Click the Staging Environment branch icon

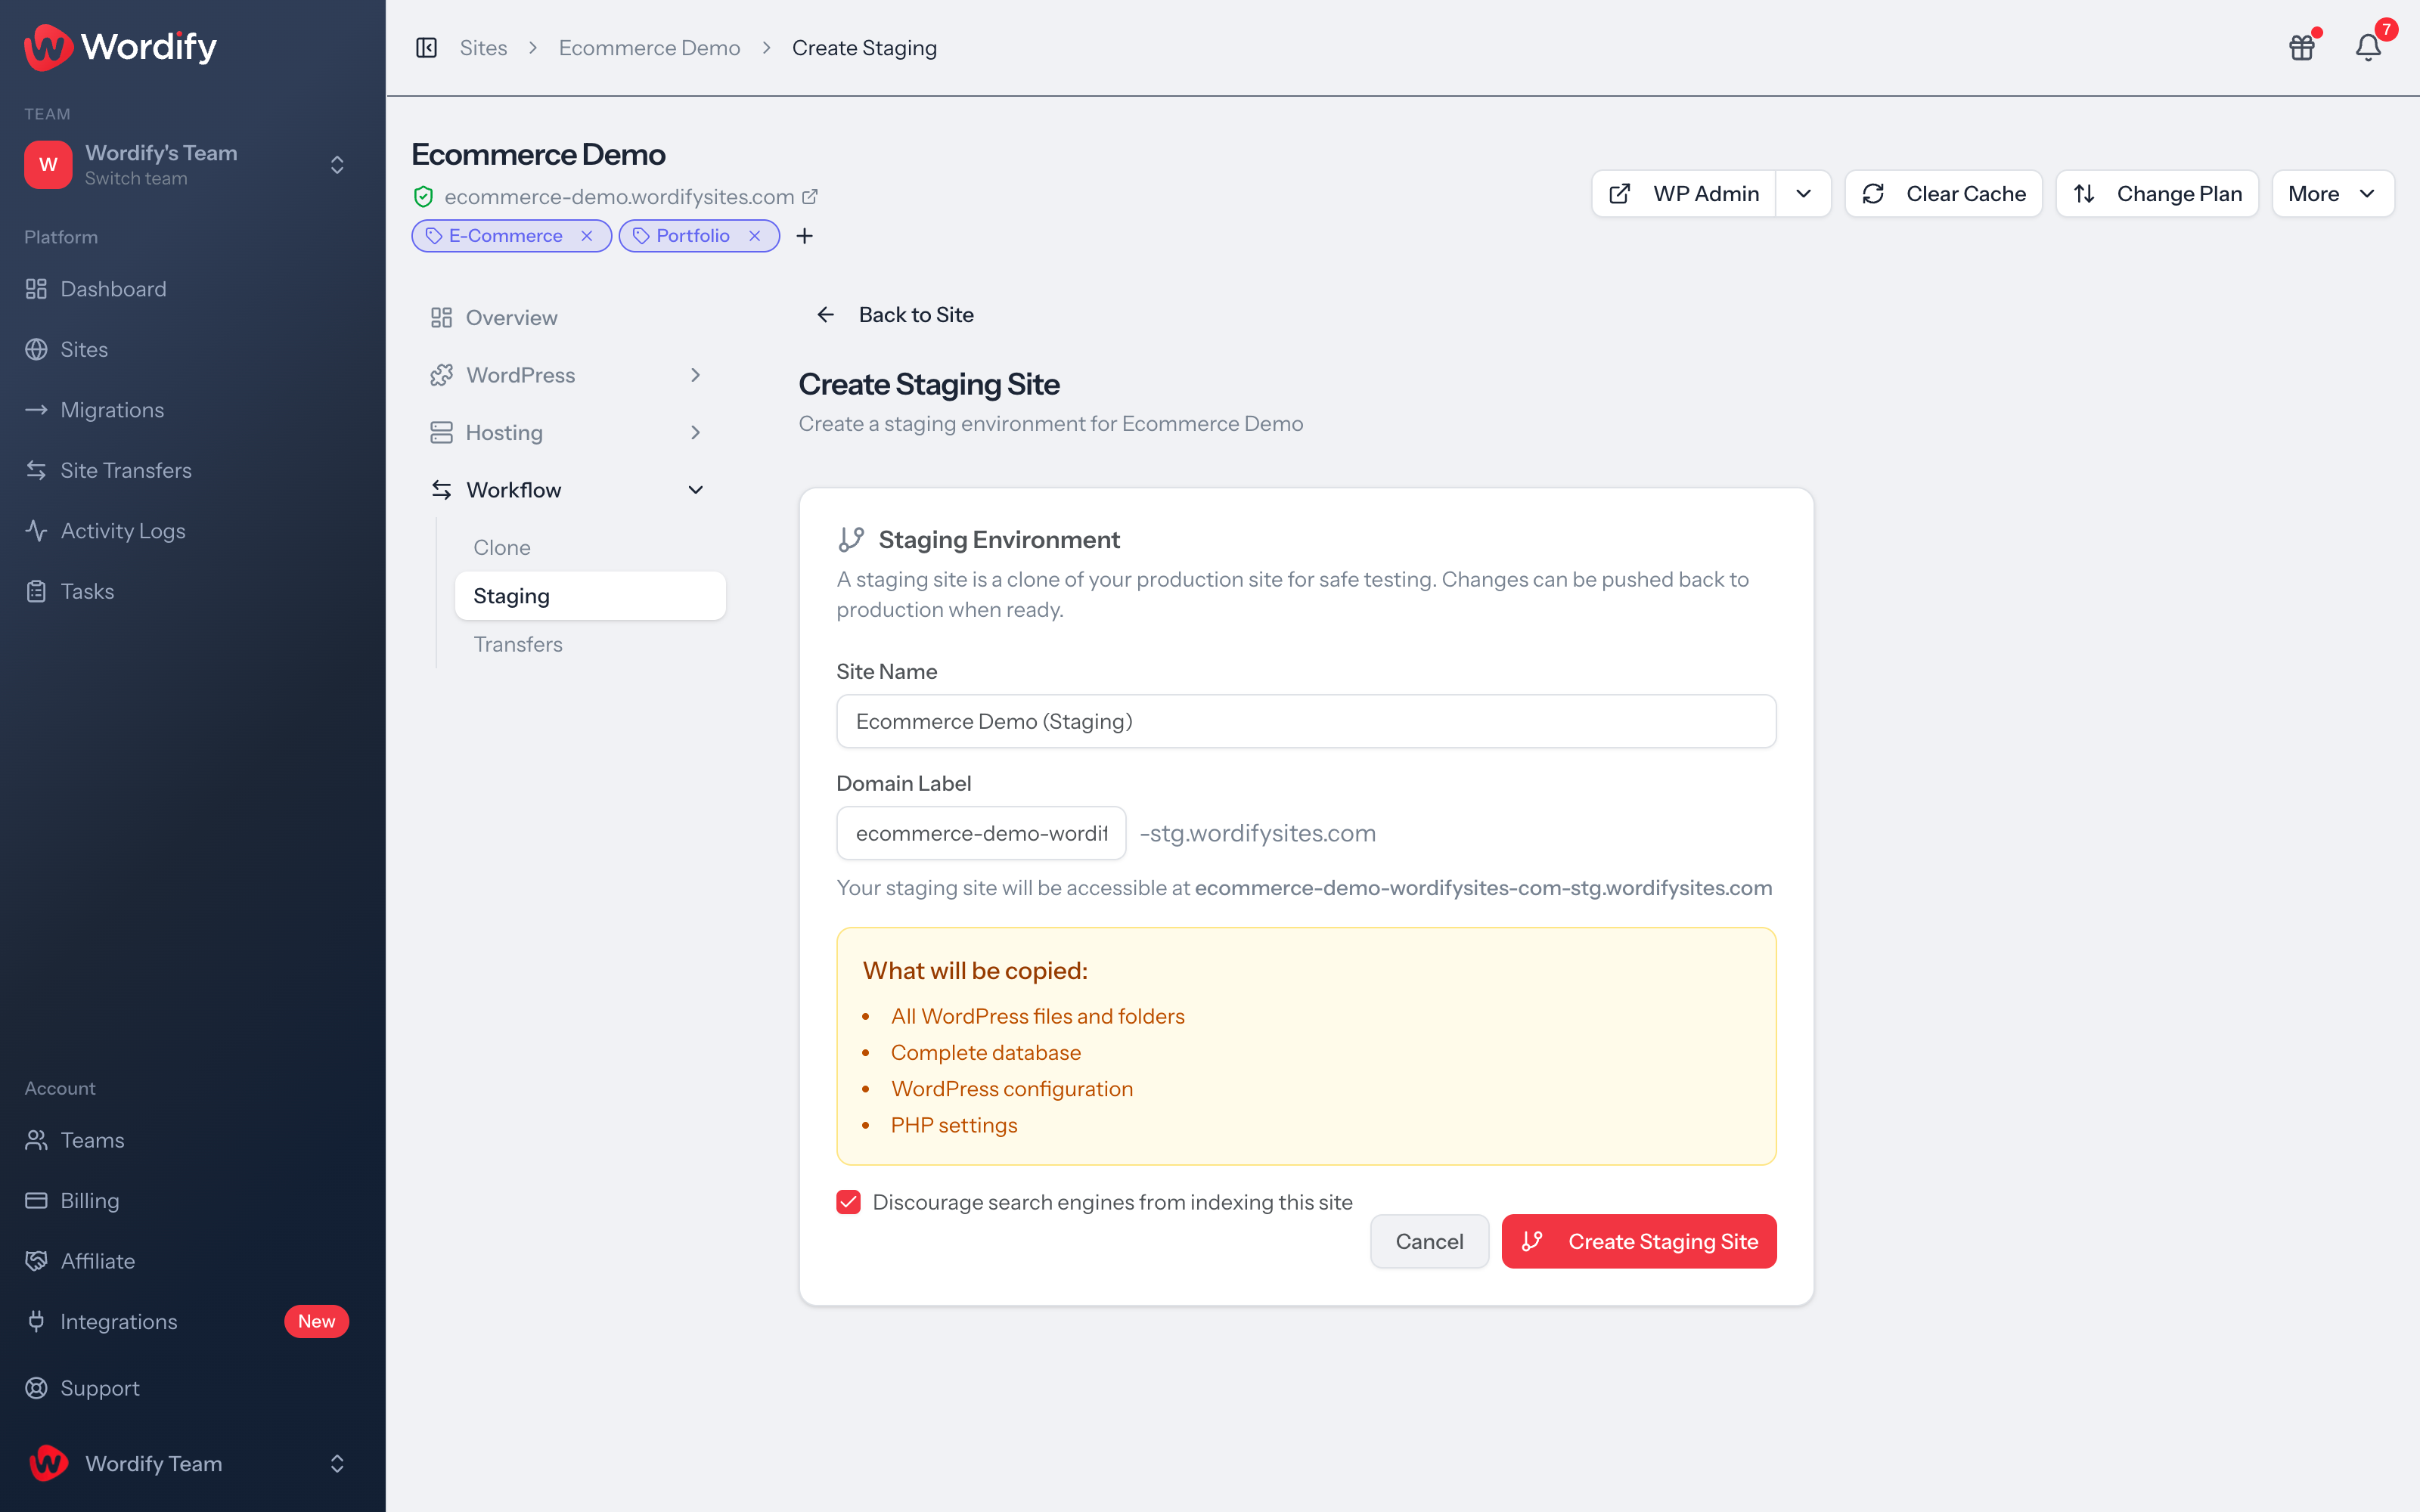[851, 540]
